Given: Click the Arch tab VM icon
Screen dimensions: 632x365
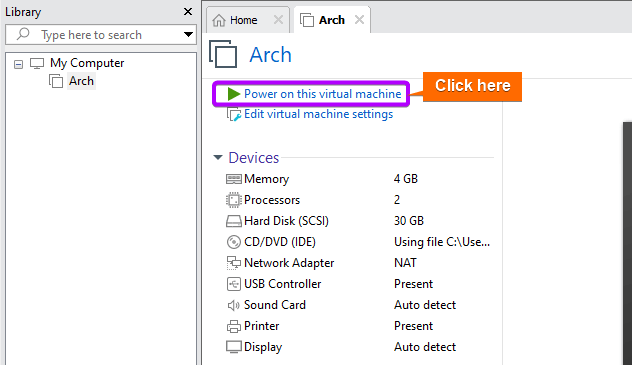Looking at the screenshot, I should point(307,20).
